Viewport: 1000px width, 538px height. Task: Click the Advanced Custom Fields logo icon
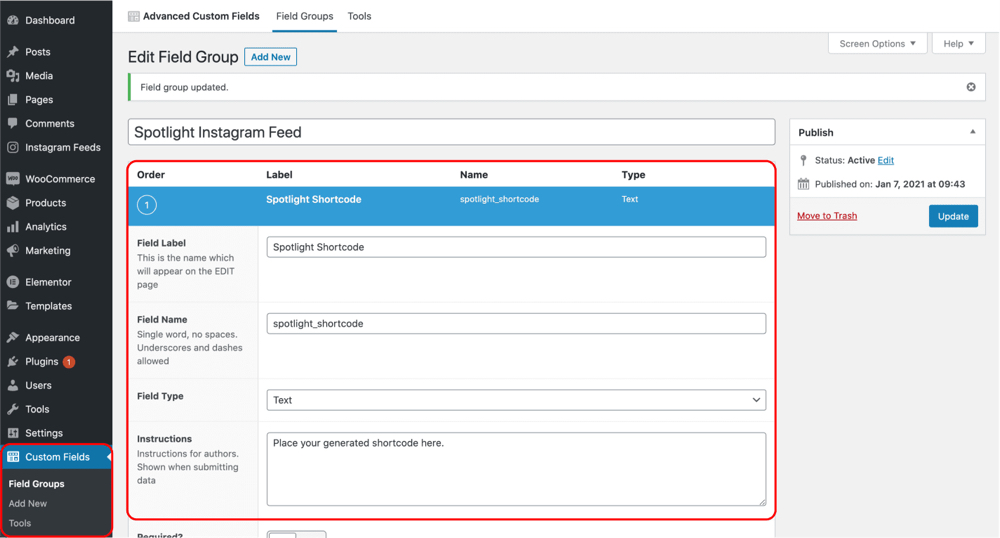tap(133, 16)
